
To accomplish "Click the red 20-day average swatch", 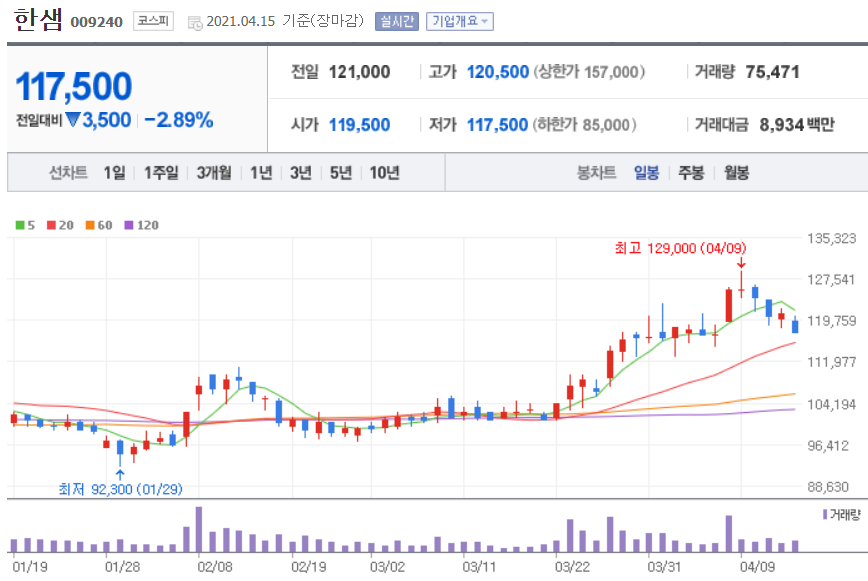I will 51,225.
